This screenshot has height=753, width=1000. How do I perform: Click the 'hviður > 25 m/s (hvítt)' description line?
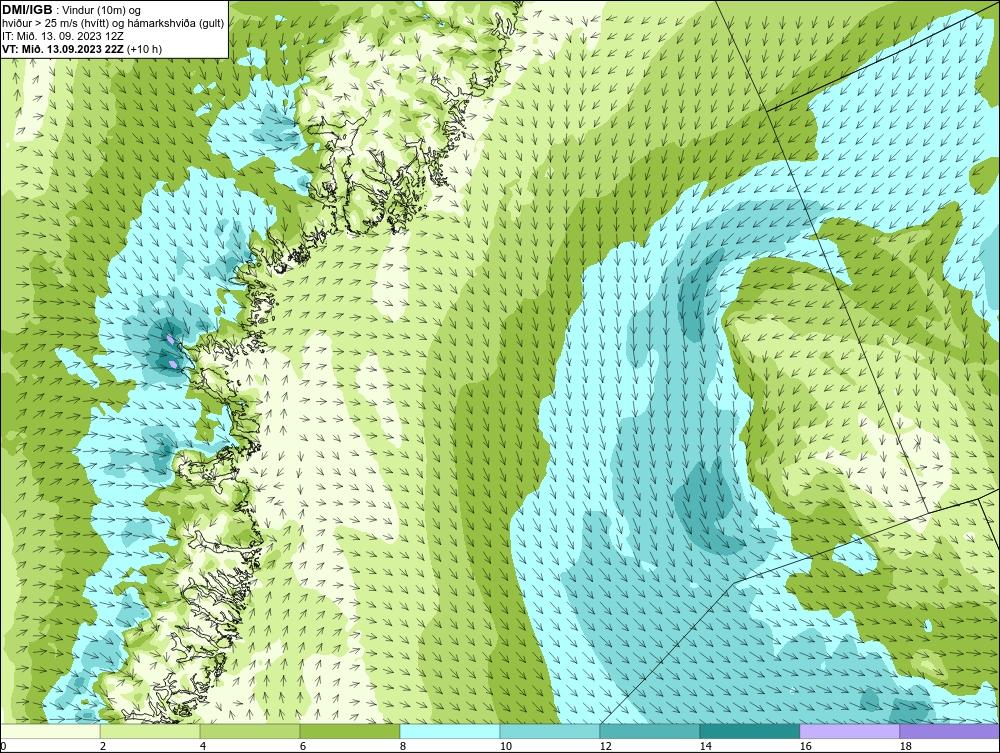tap(114, 24)
